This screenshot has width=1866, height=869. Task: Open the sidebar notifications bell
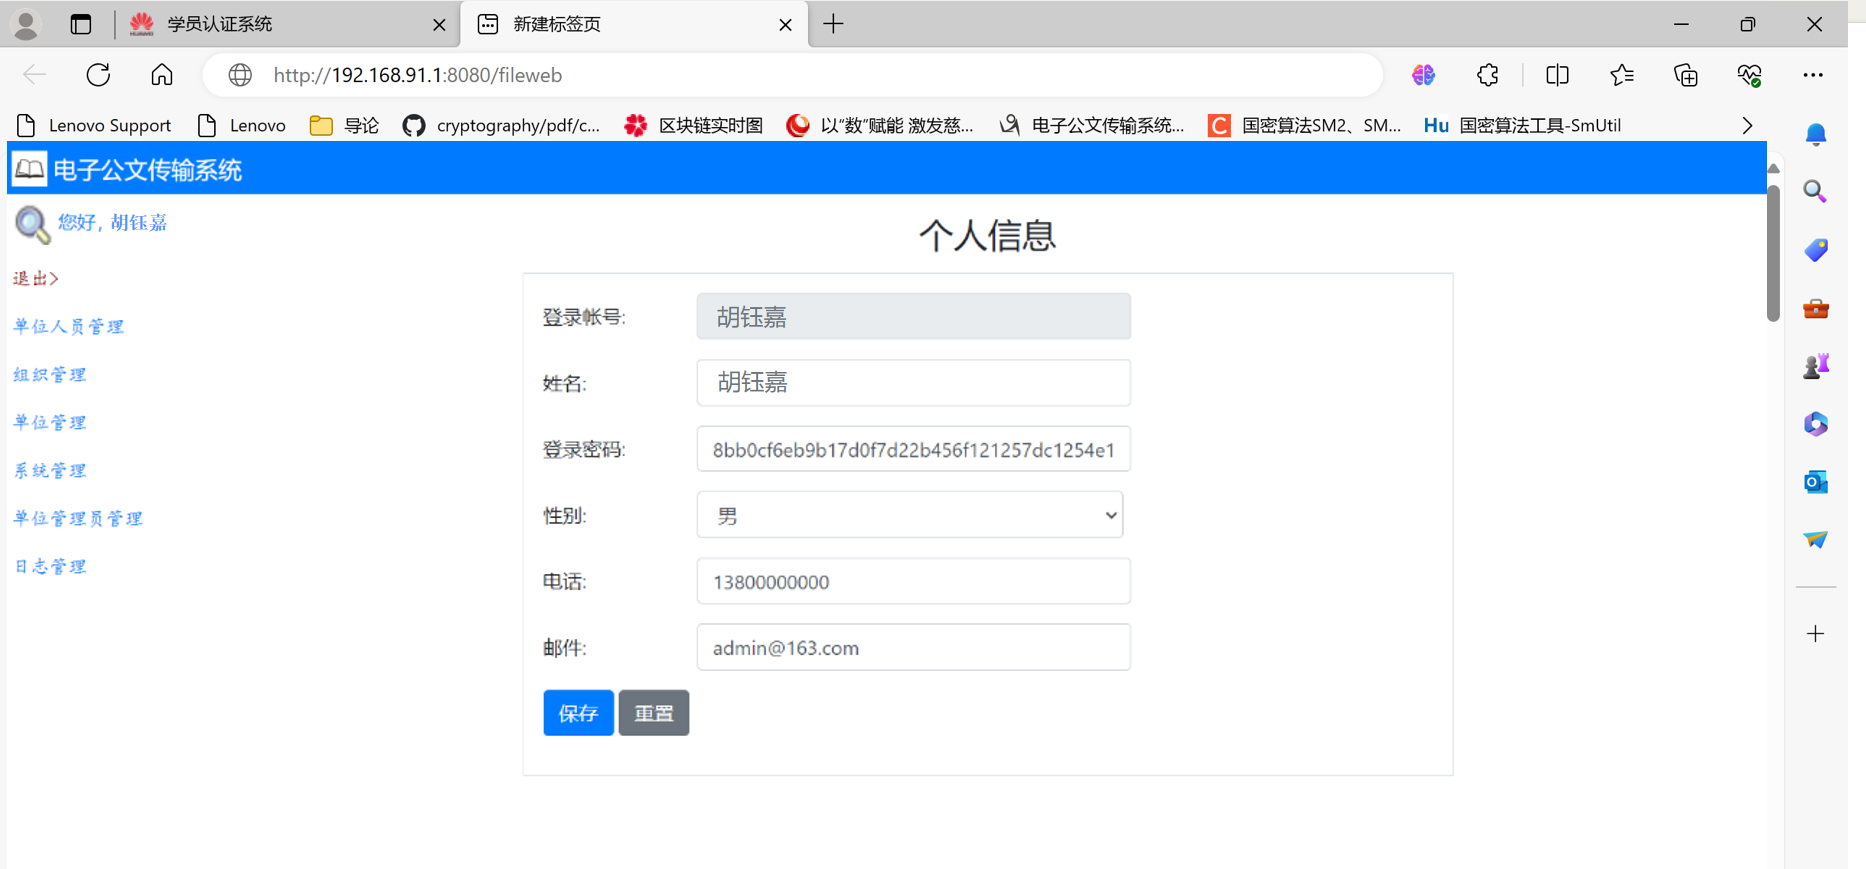pos(1816,134)
